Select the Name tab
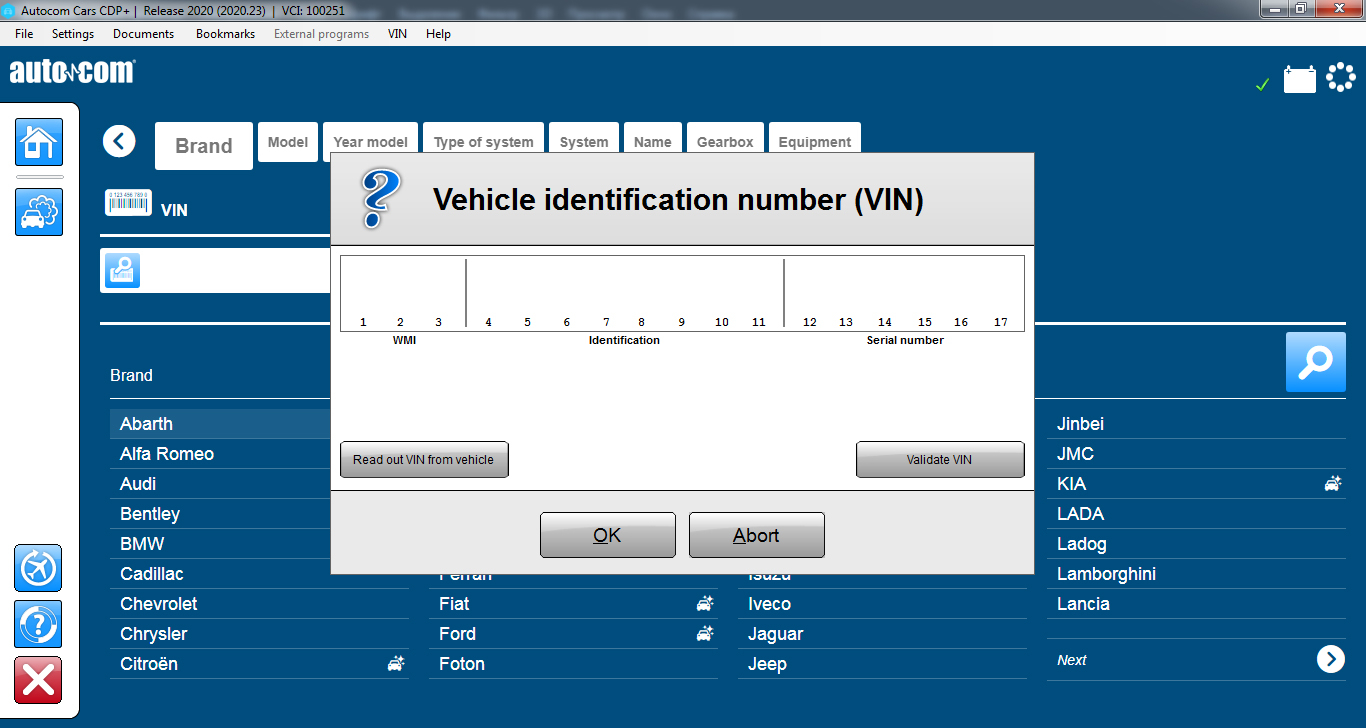Image resolution: width=1366 pixels, height=728 pixels. point(653,139)
